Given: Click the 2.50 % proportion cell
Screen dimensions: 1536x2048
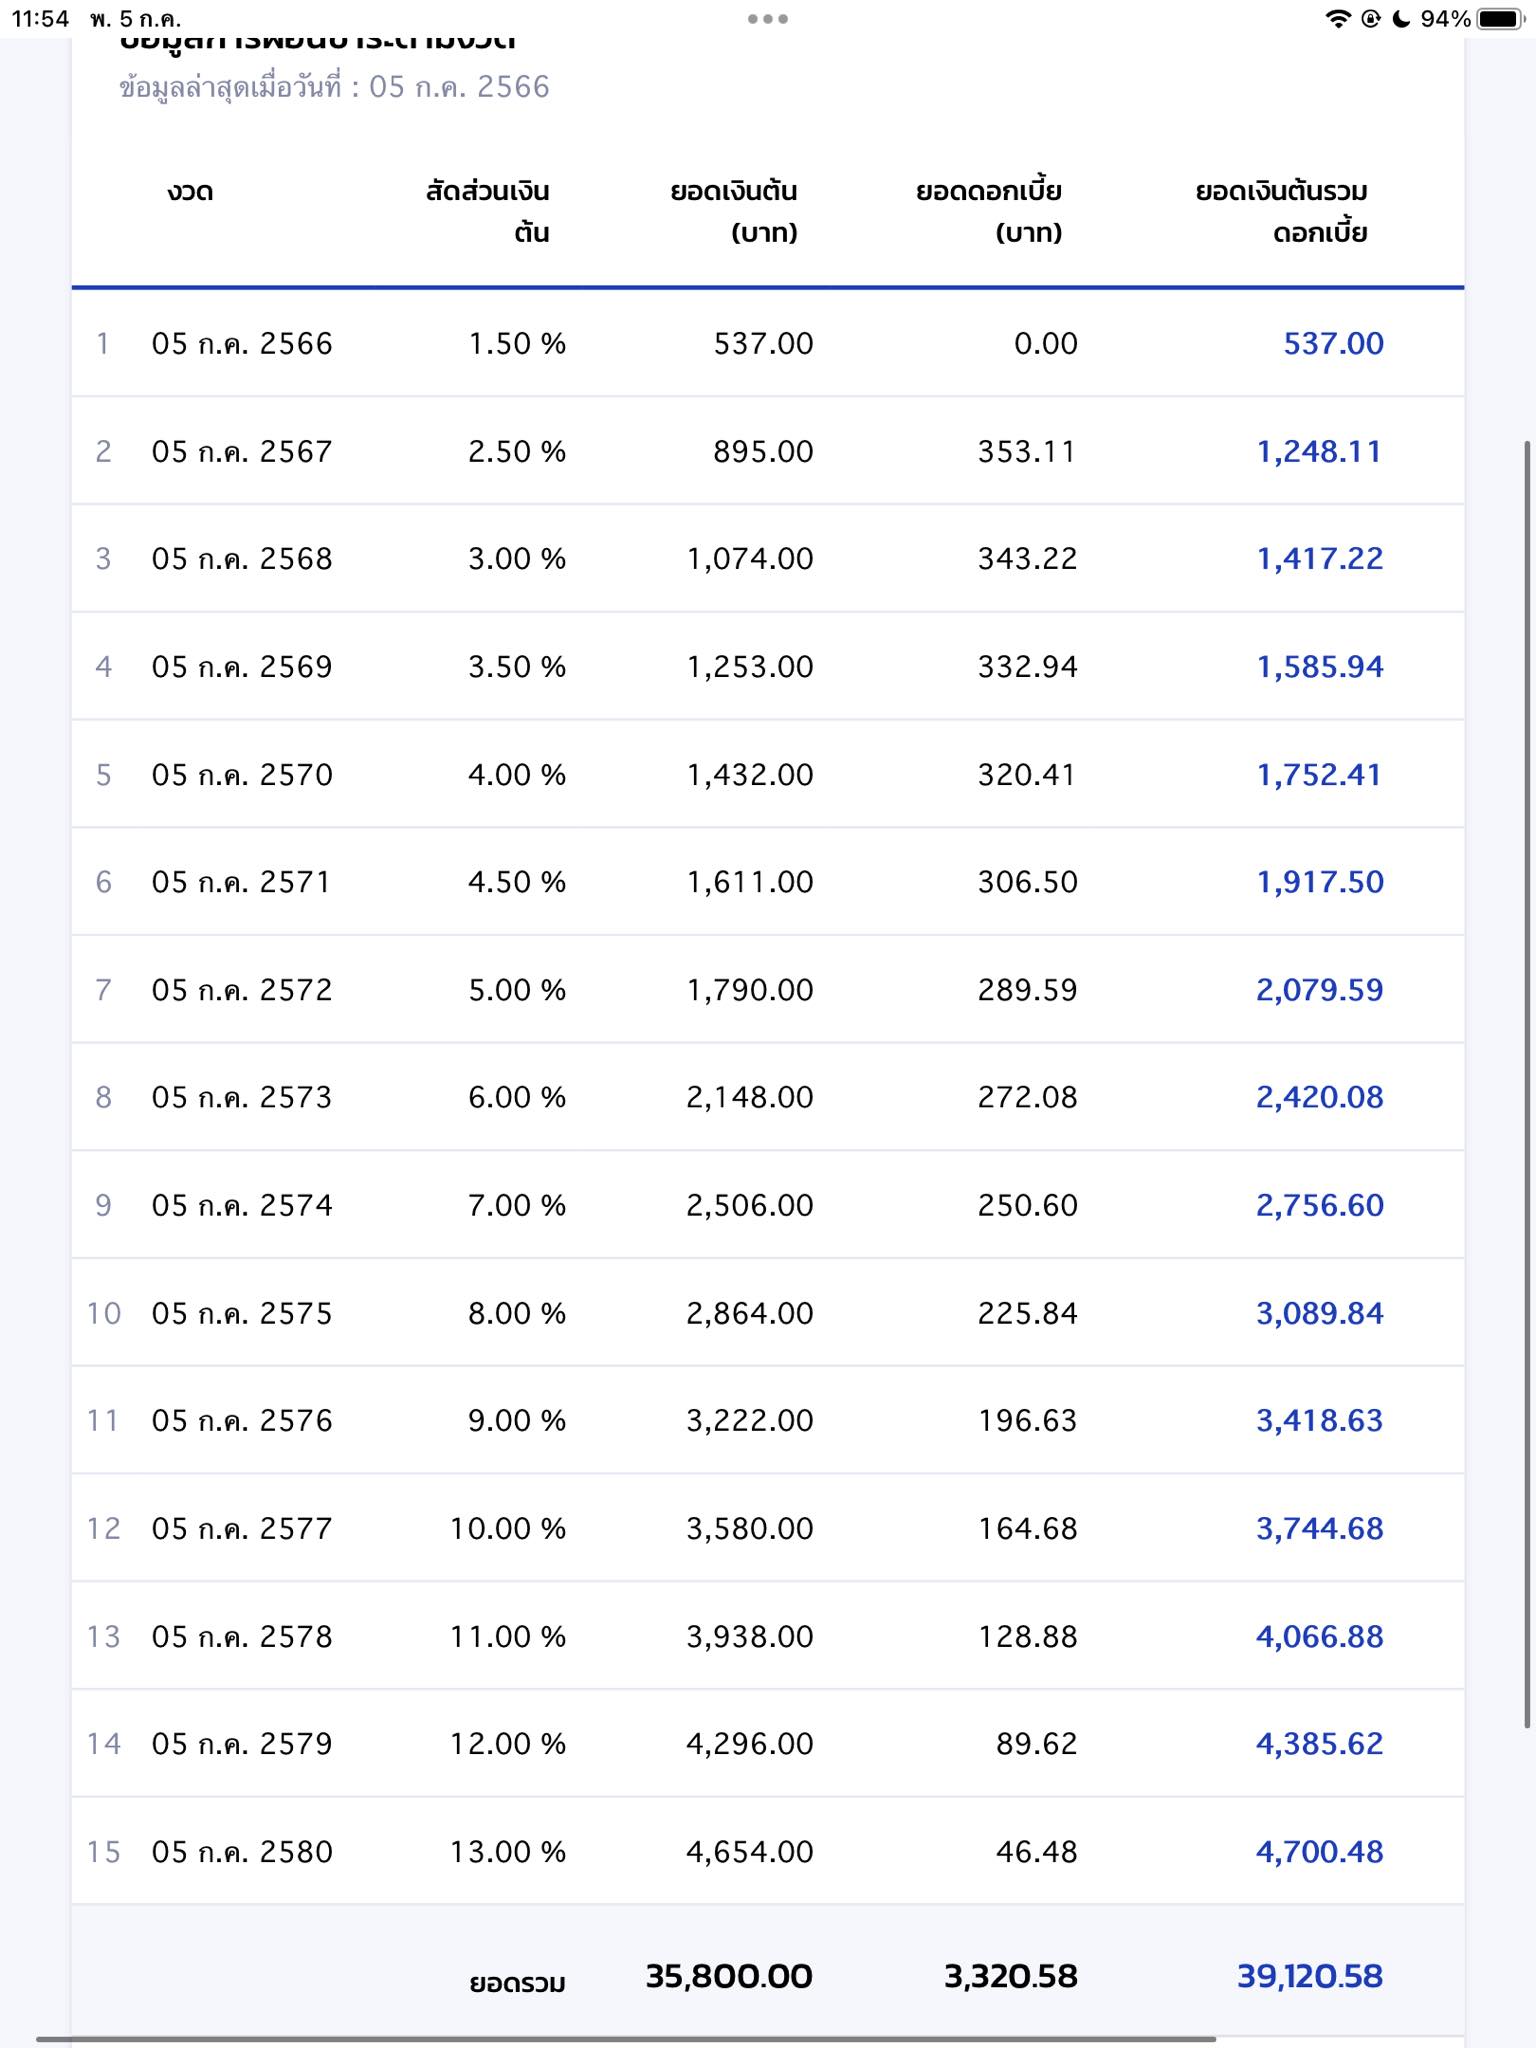Looking at the screenshot, I should [x=517, y=451].
